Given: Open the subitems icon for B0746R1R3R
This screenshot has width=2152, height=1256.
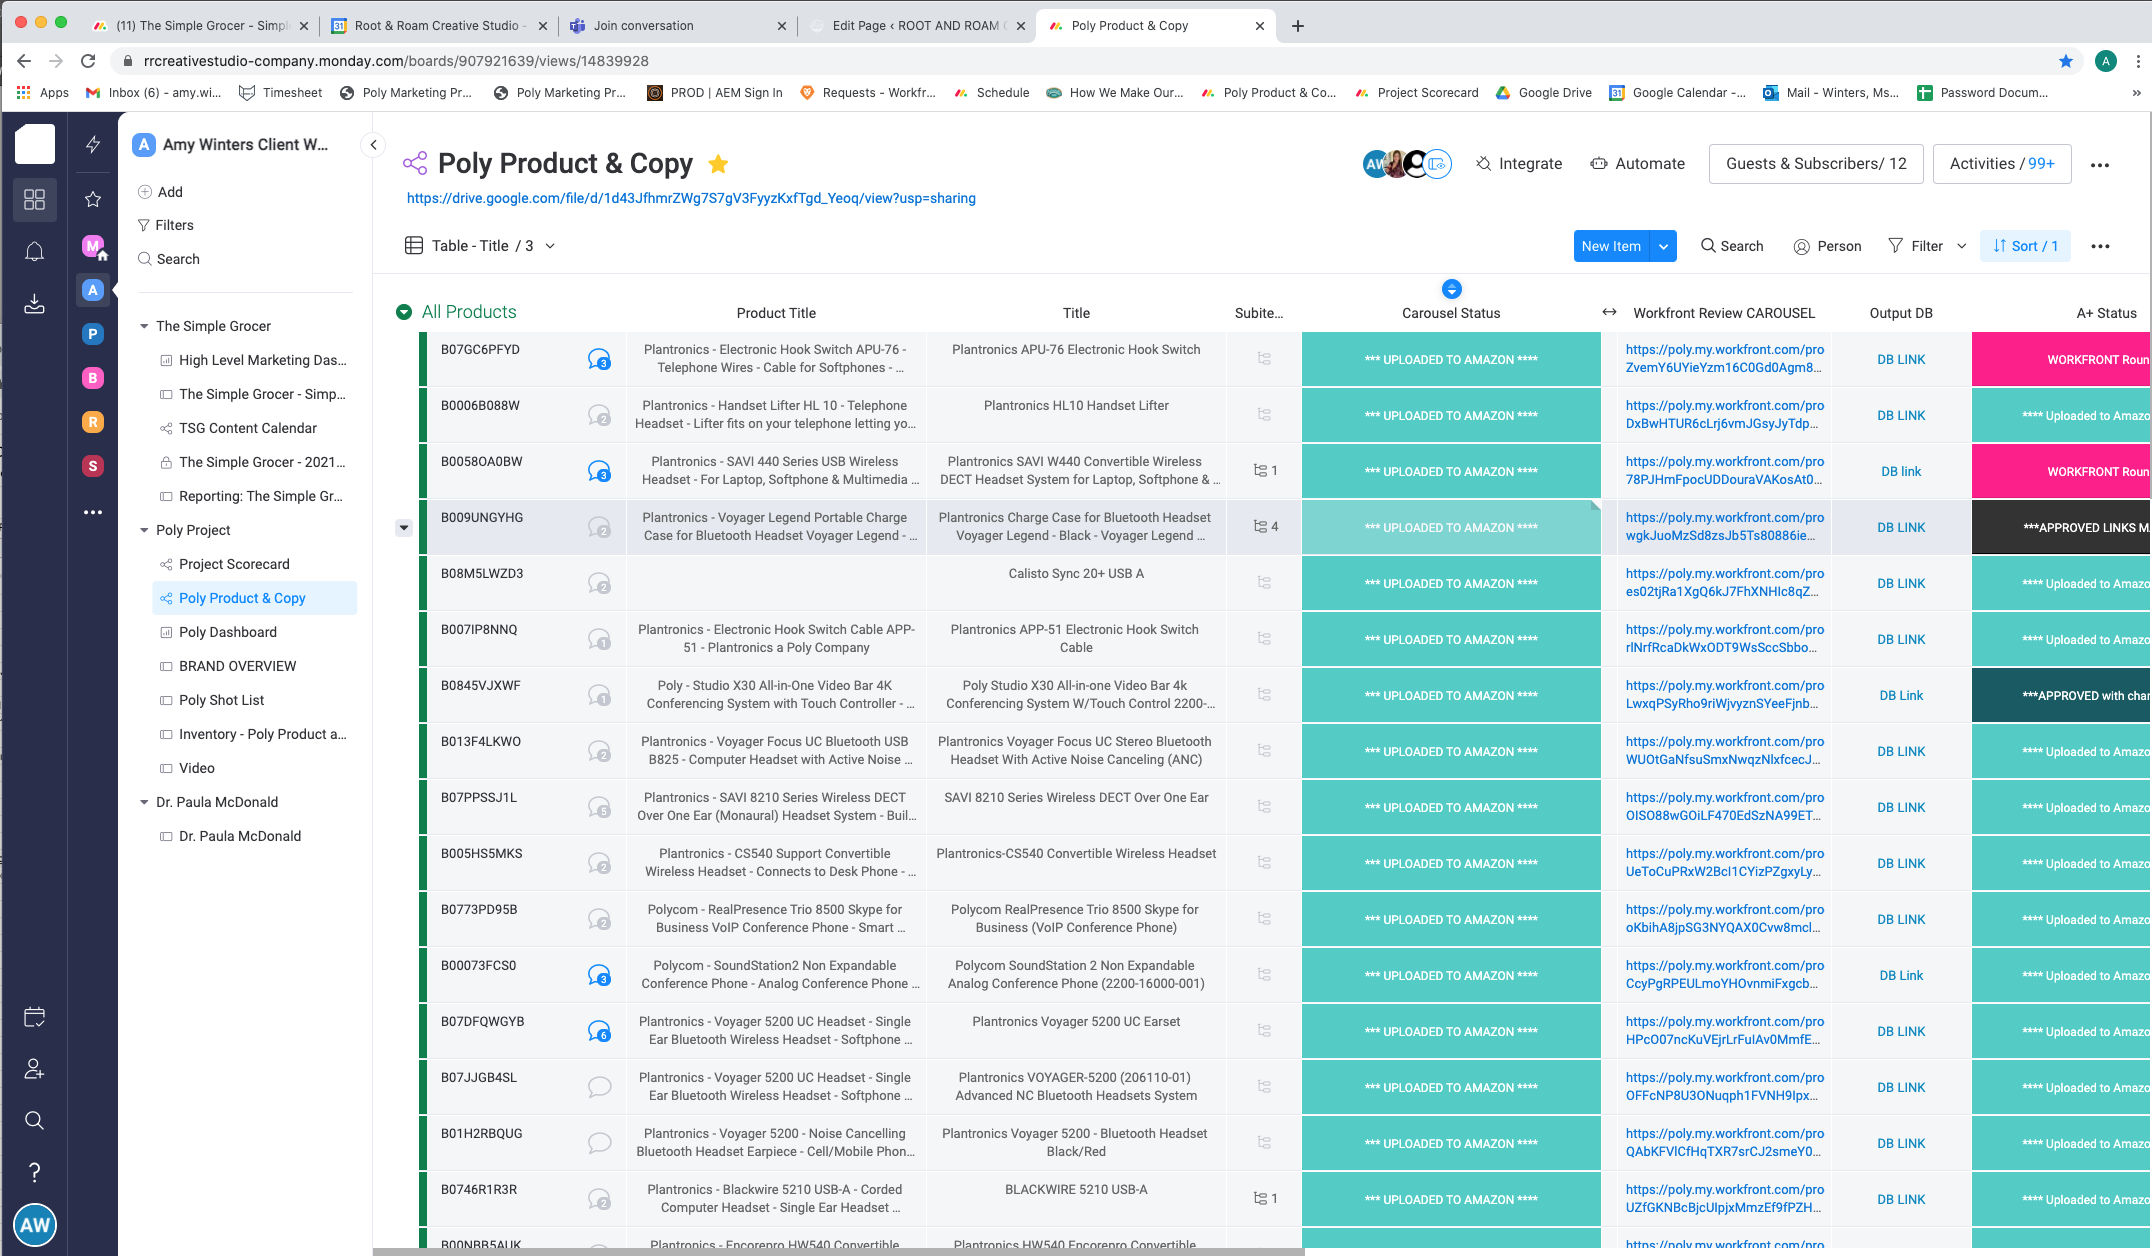Looking at the screenshot, I should click(1265, 1199).
